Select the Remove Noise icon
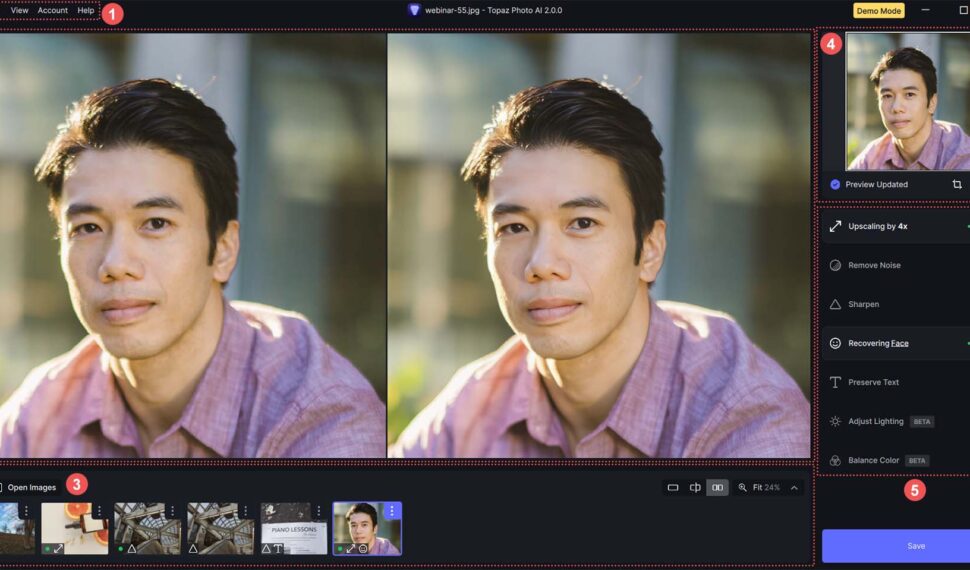 (835, 266)
